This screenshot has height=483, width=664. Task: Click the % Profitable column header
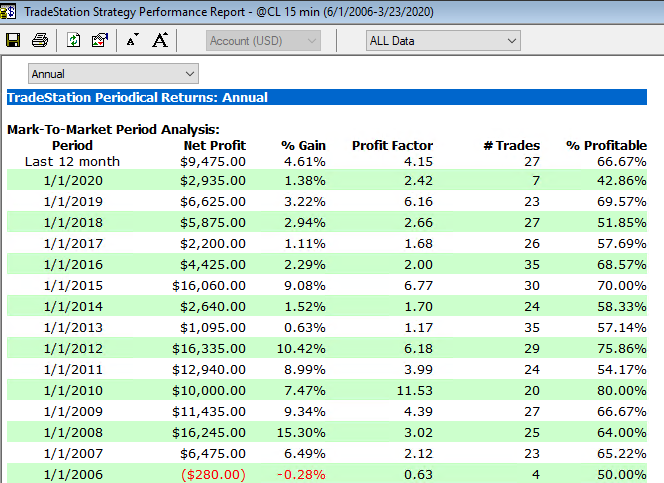pyautogui.click(x=606, y=146)
